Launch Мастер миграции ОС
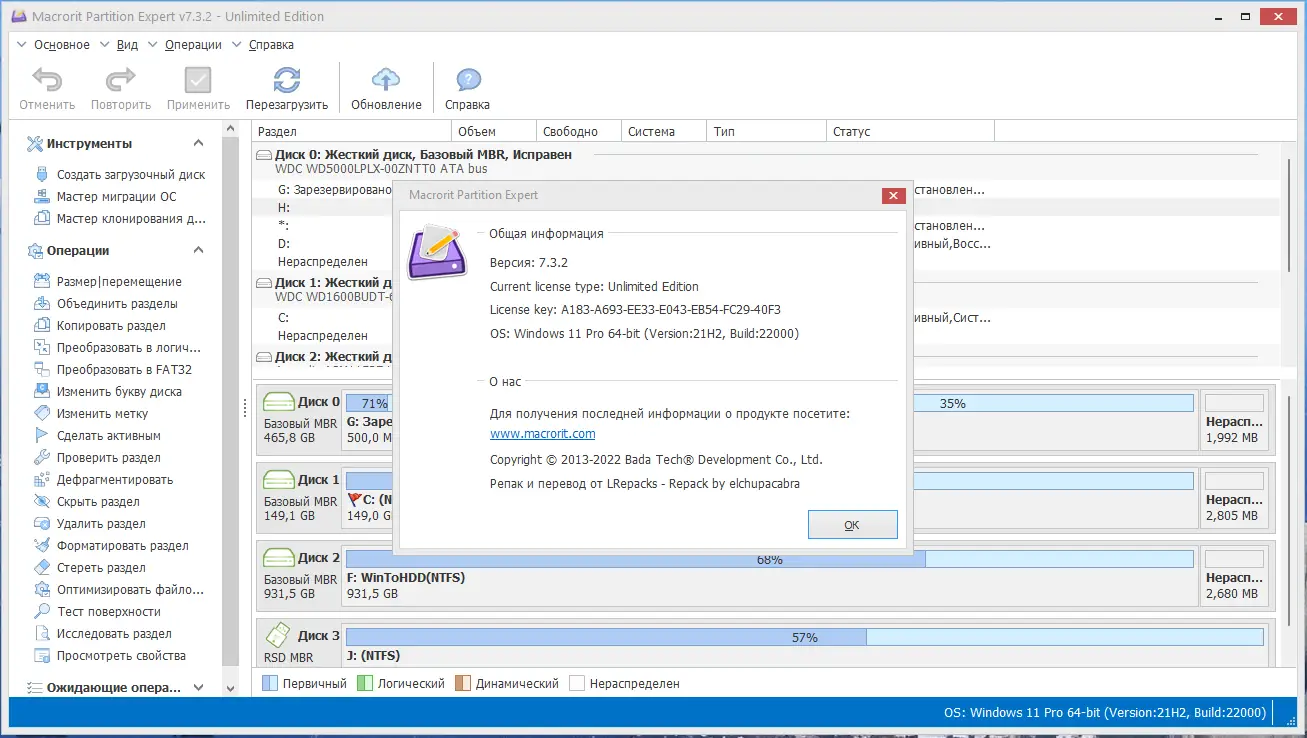Viewport: 1307px width, 738px height. coord(105,196)
